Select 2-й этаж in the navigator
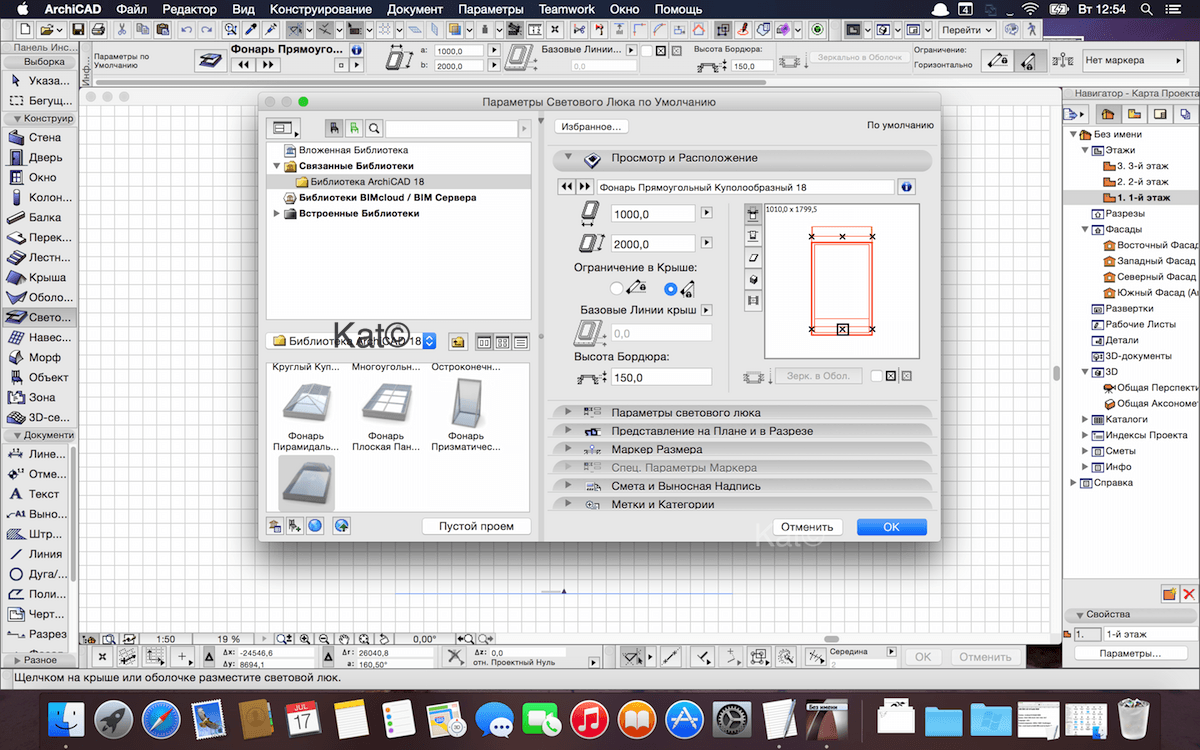 tap(1142, 182)
